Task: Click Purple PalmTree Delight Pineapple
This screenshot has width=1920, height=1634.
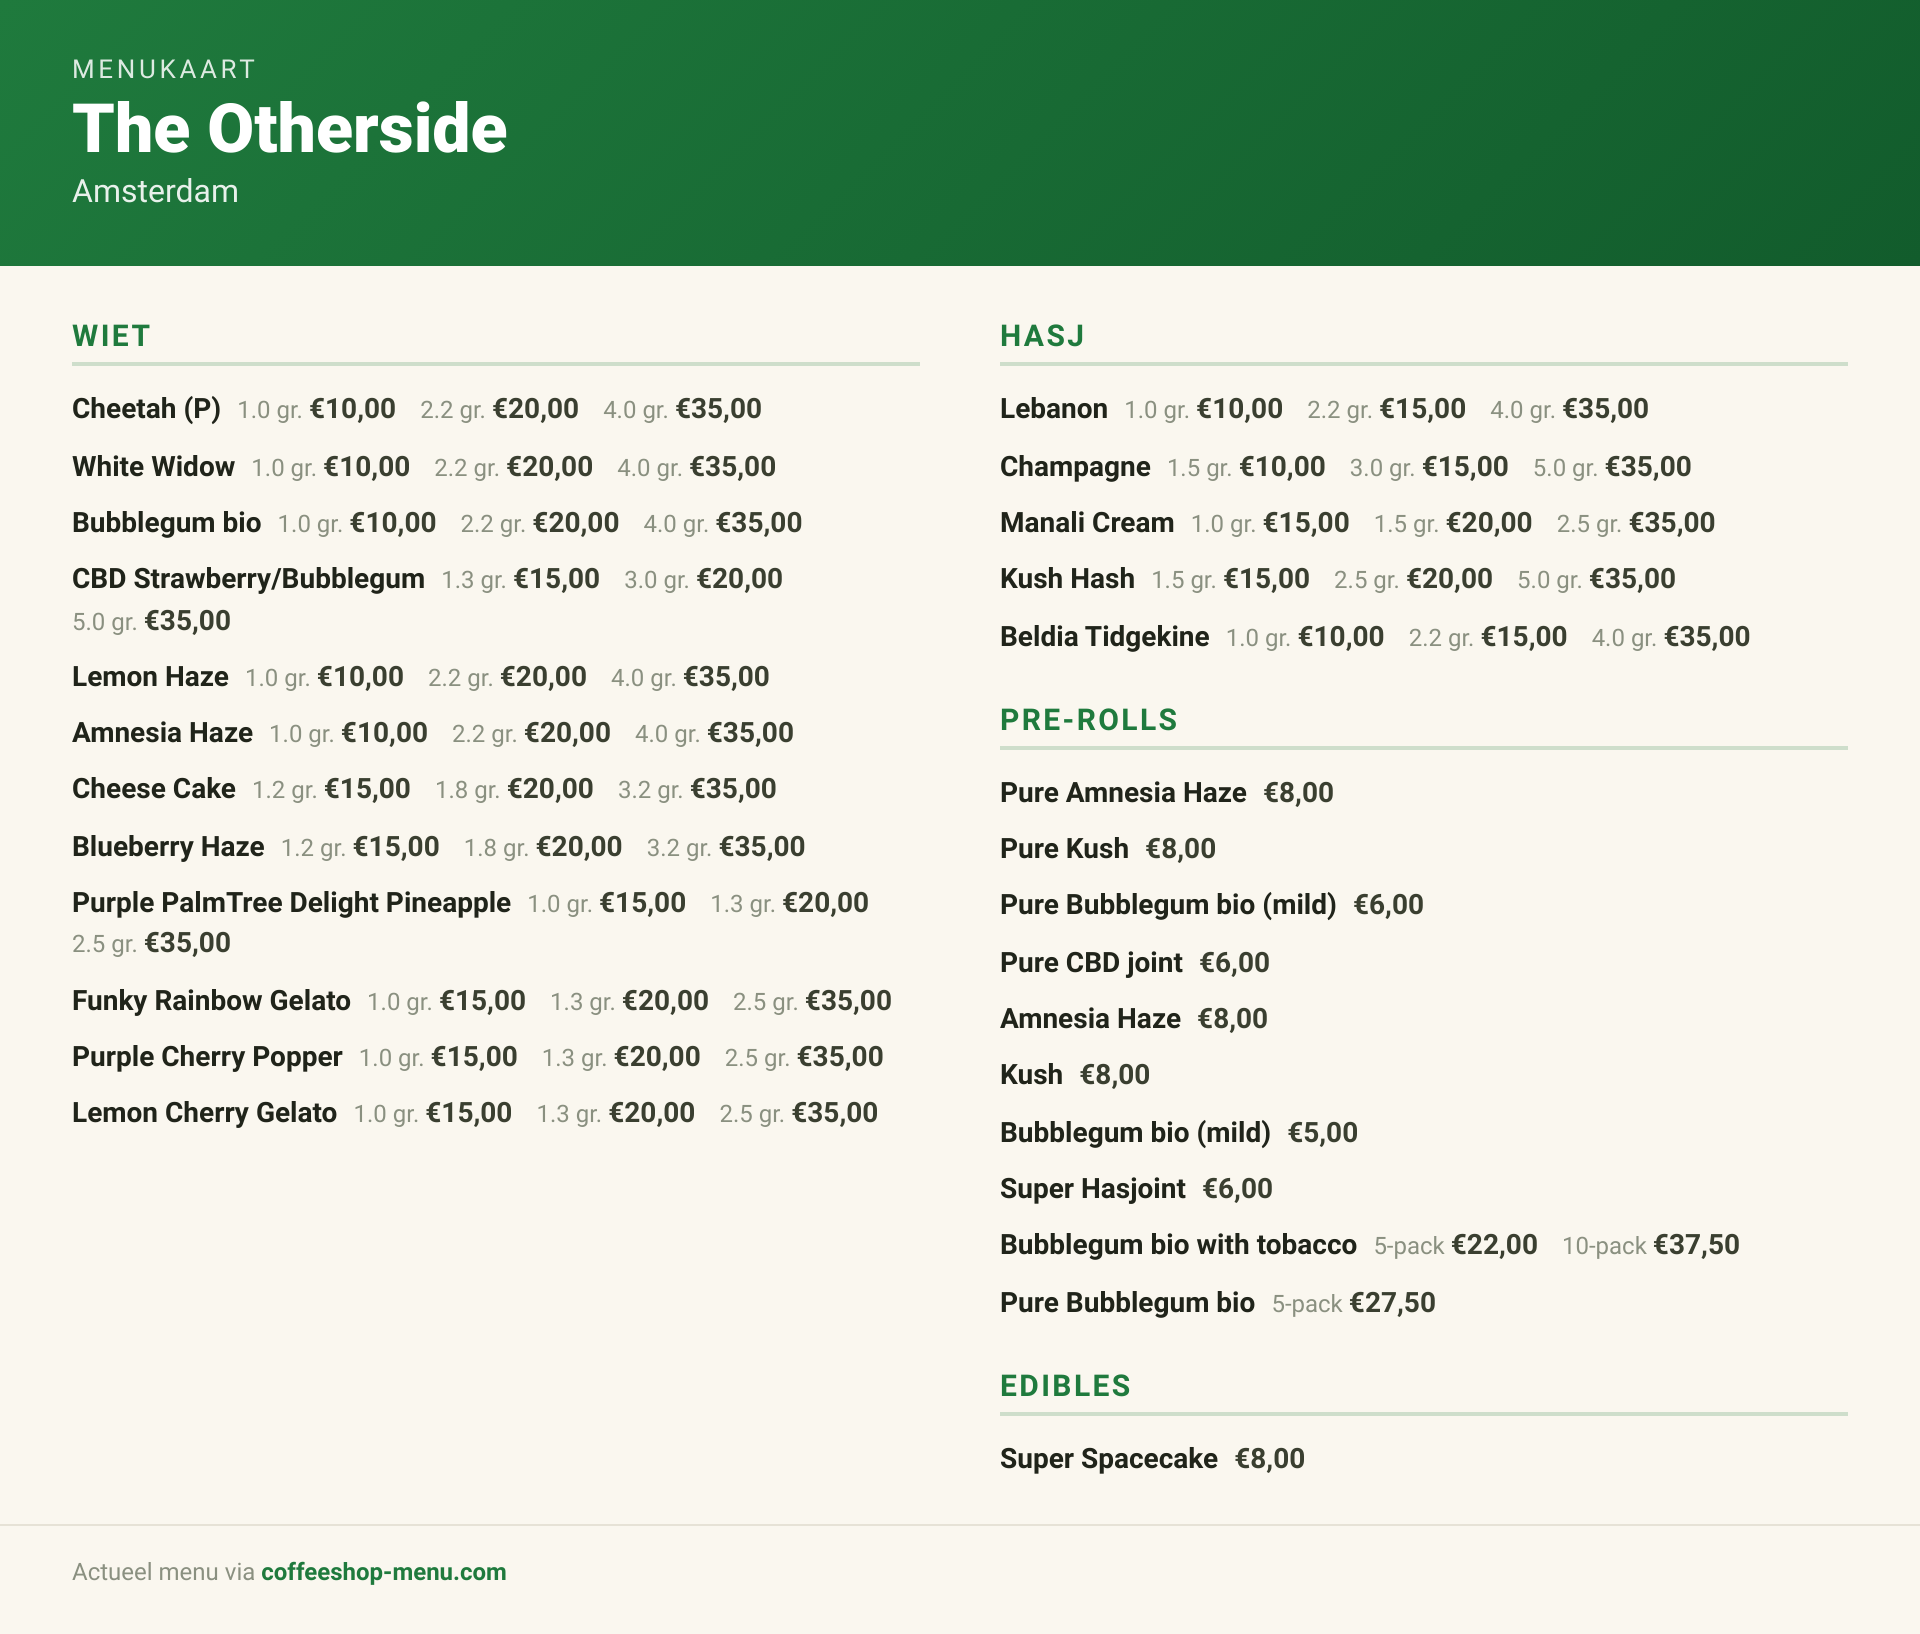Action: point(291,903)
